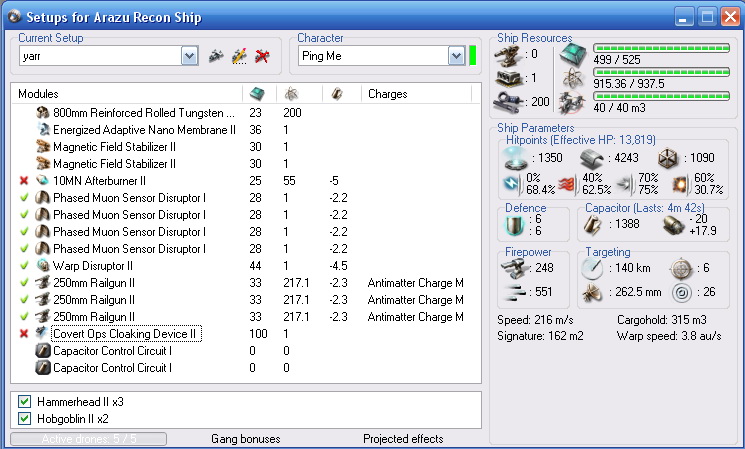
Task: Open the Character dropdown arrow
Action: [x=456, y=56]
